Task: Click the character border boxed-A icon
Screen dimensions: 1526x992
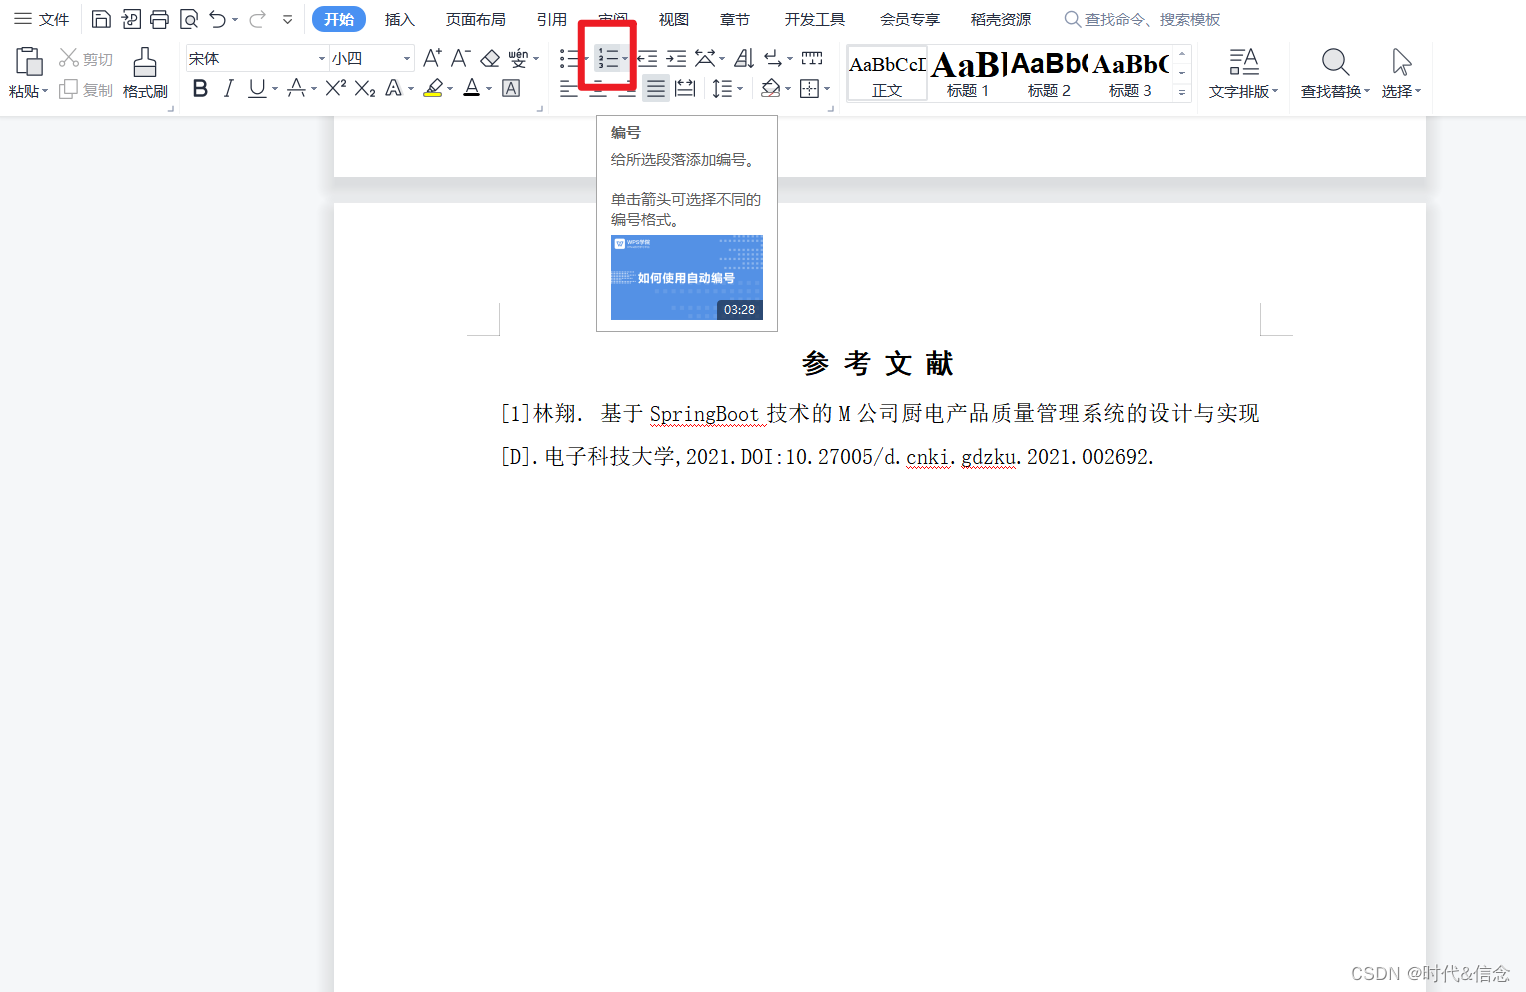Action: (x=511, y=88)
